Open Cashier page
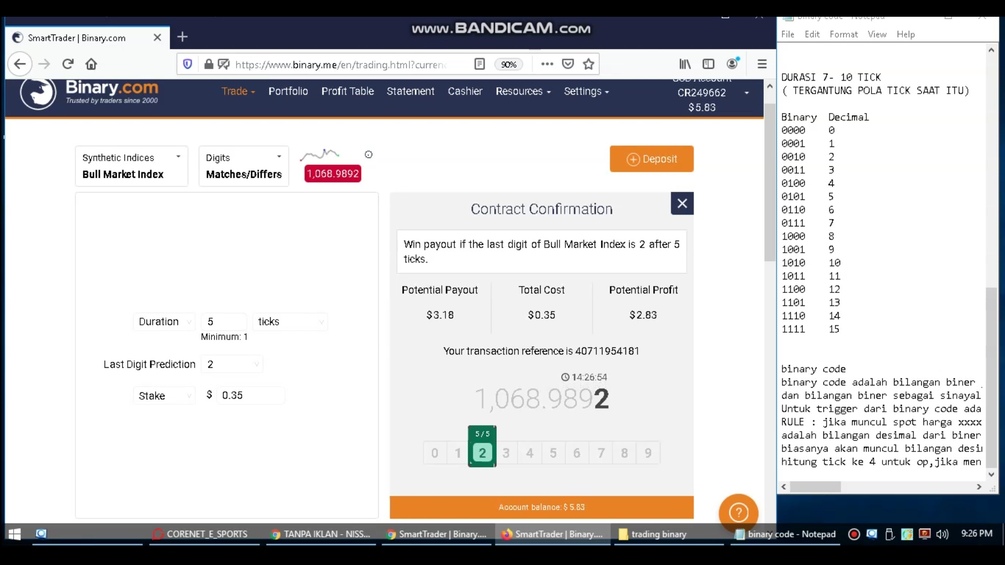 coord(465,92)
